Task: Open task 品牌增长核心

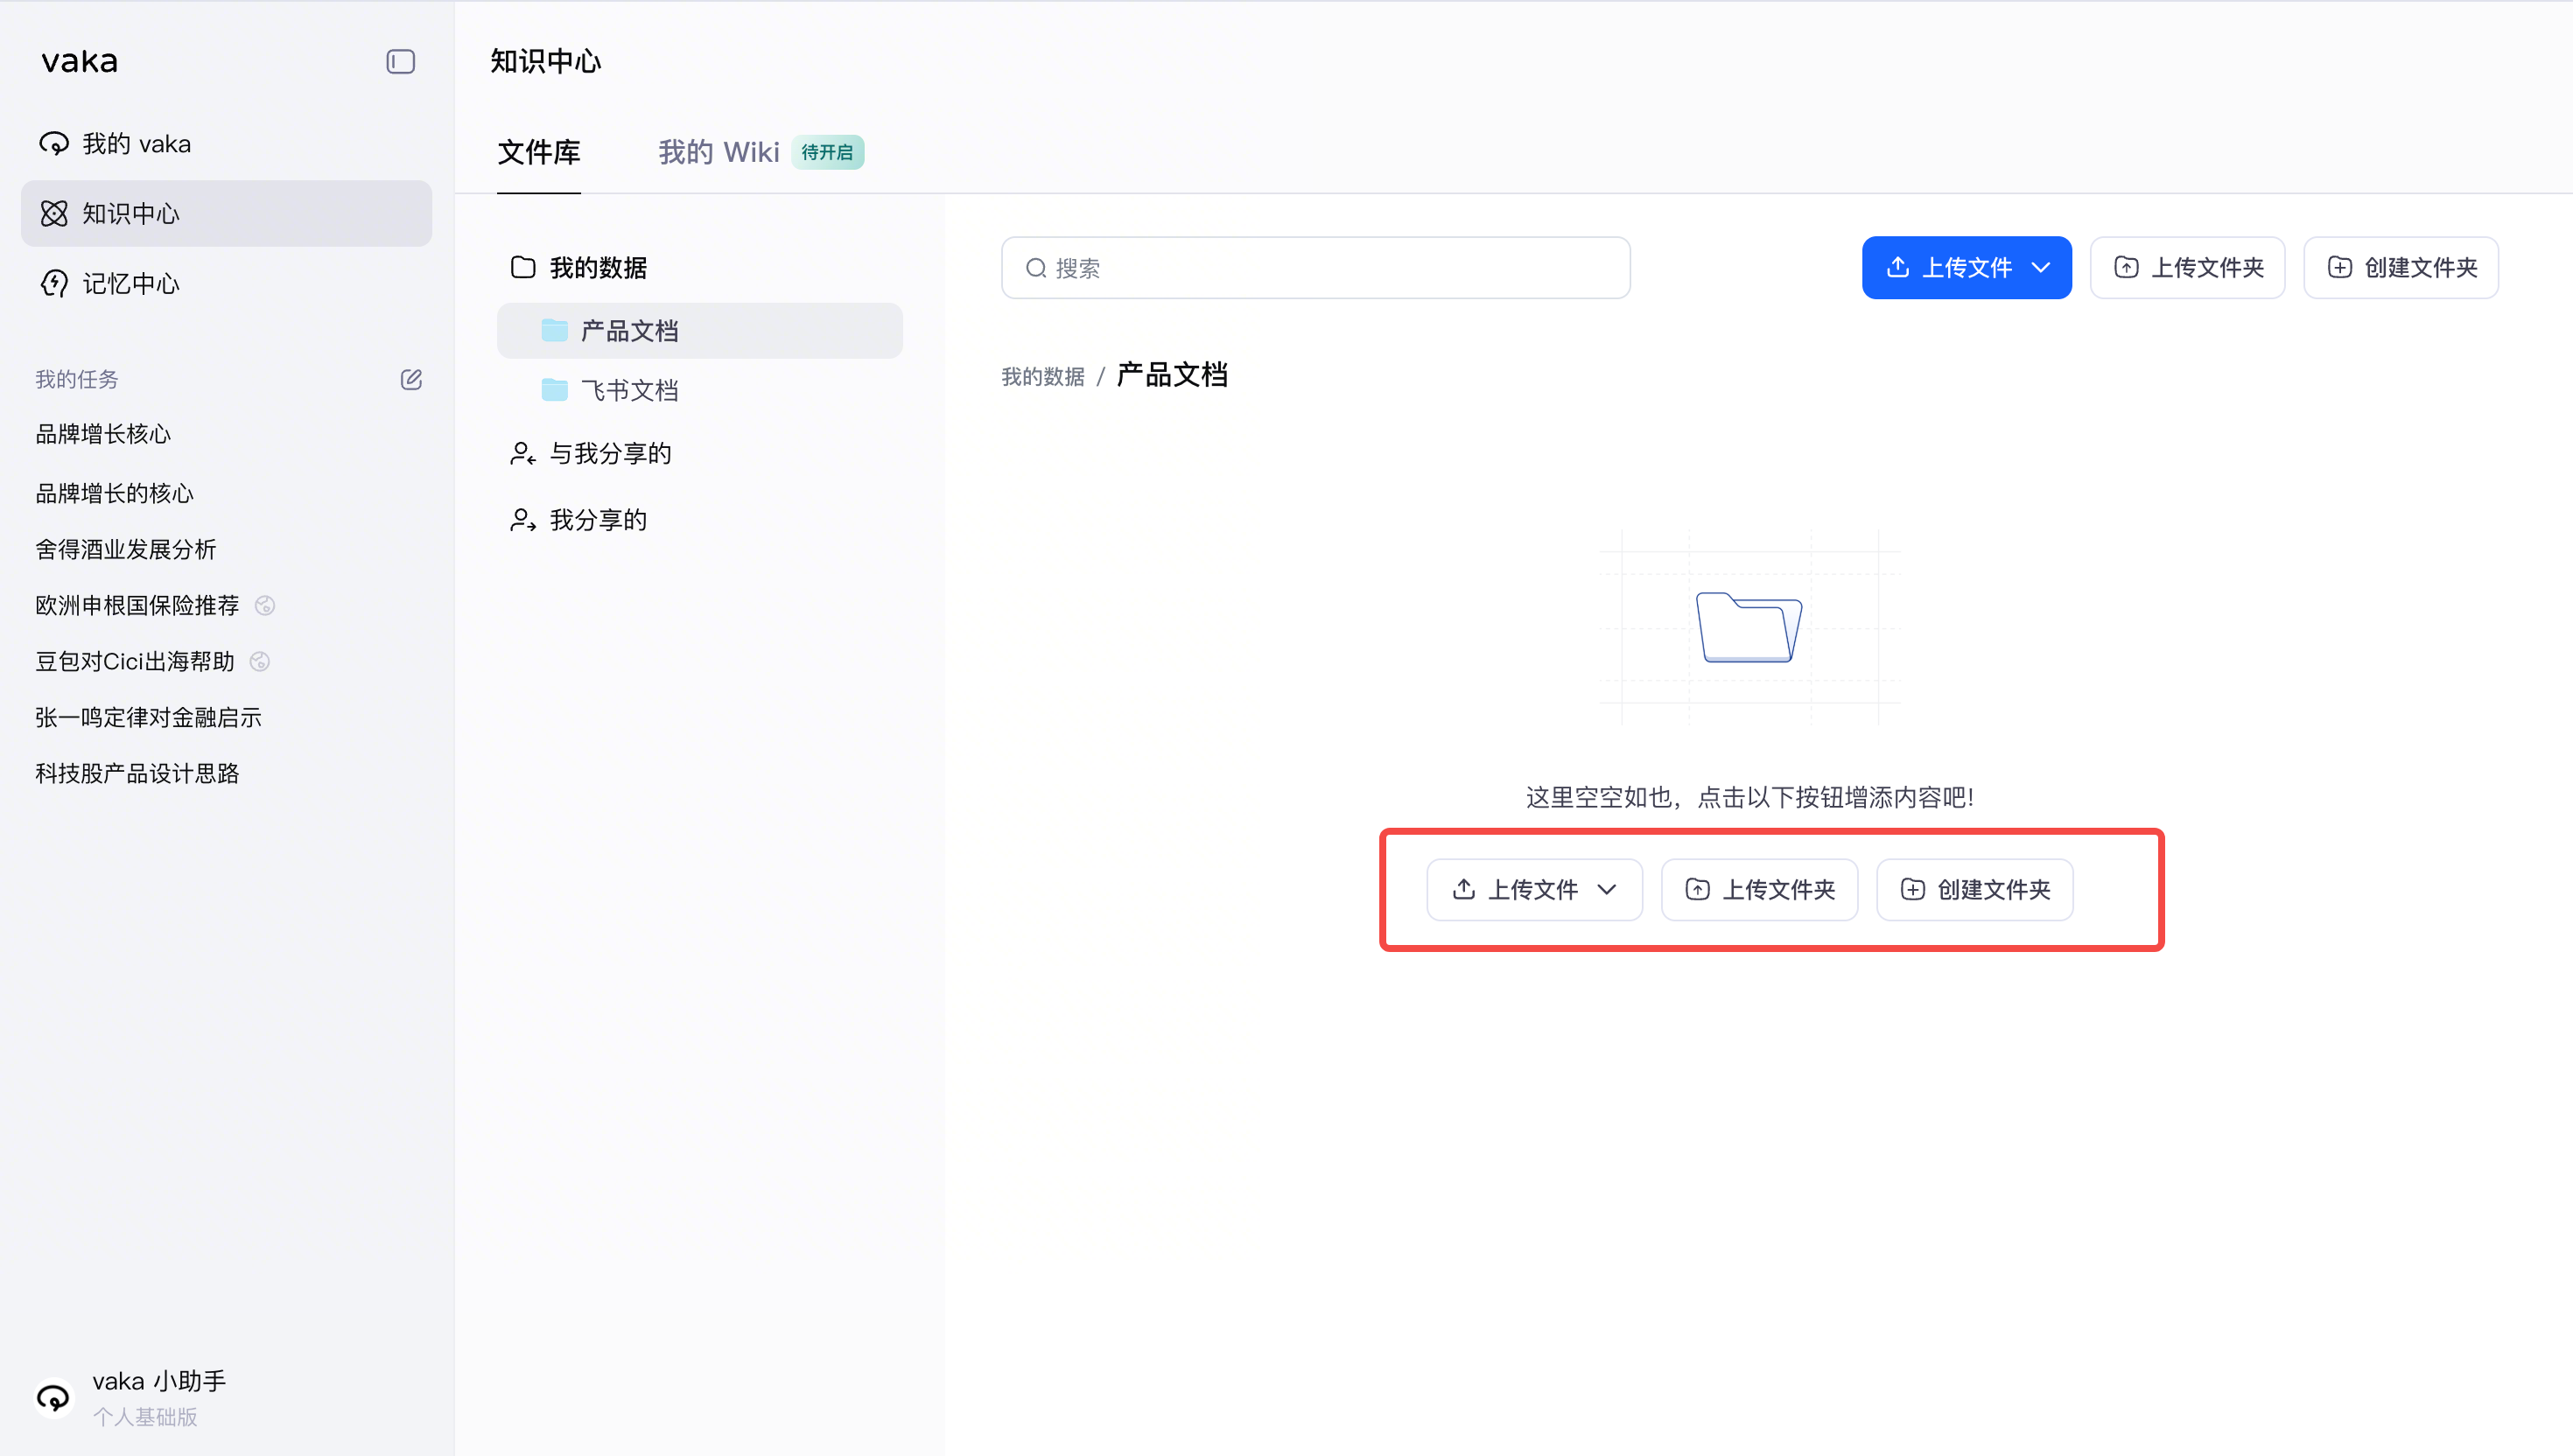Action: pos(103,434)
